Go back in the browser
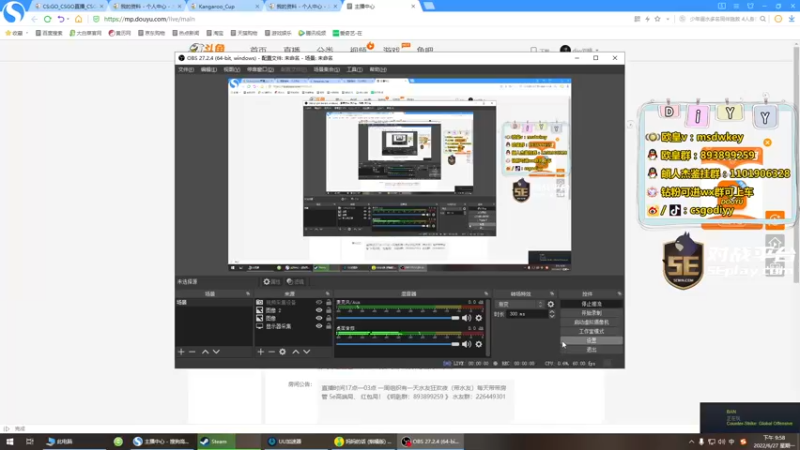Image resolution: width=800 pixels, height=450 pixels. 34,19
